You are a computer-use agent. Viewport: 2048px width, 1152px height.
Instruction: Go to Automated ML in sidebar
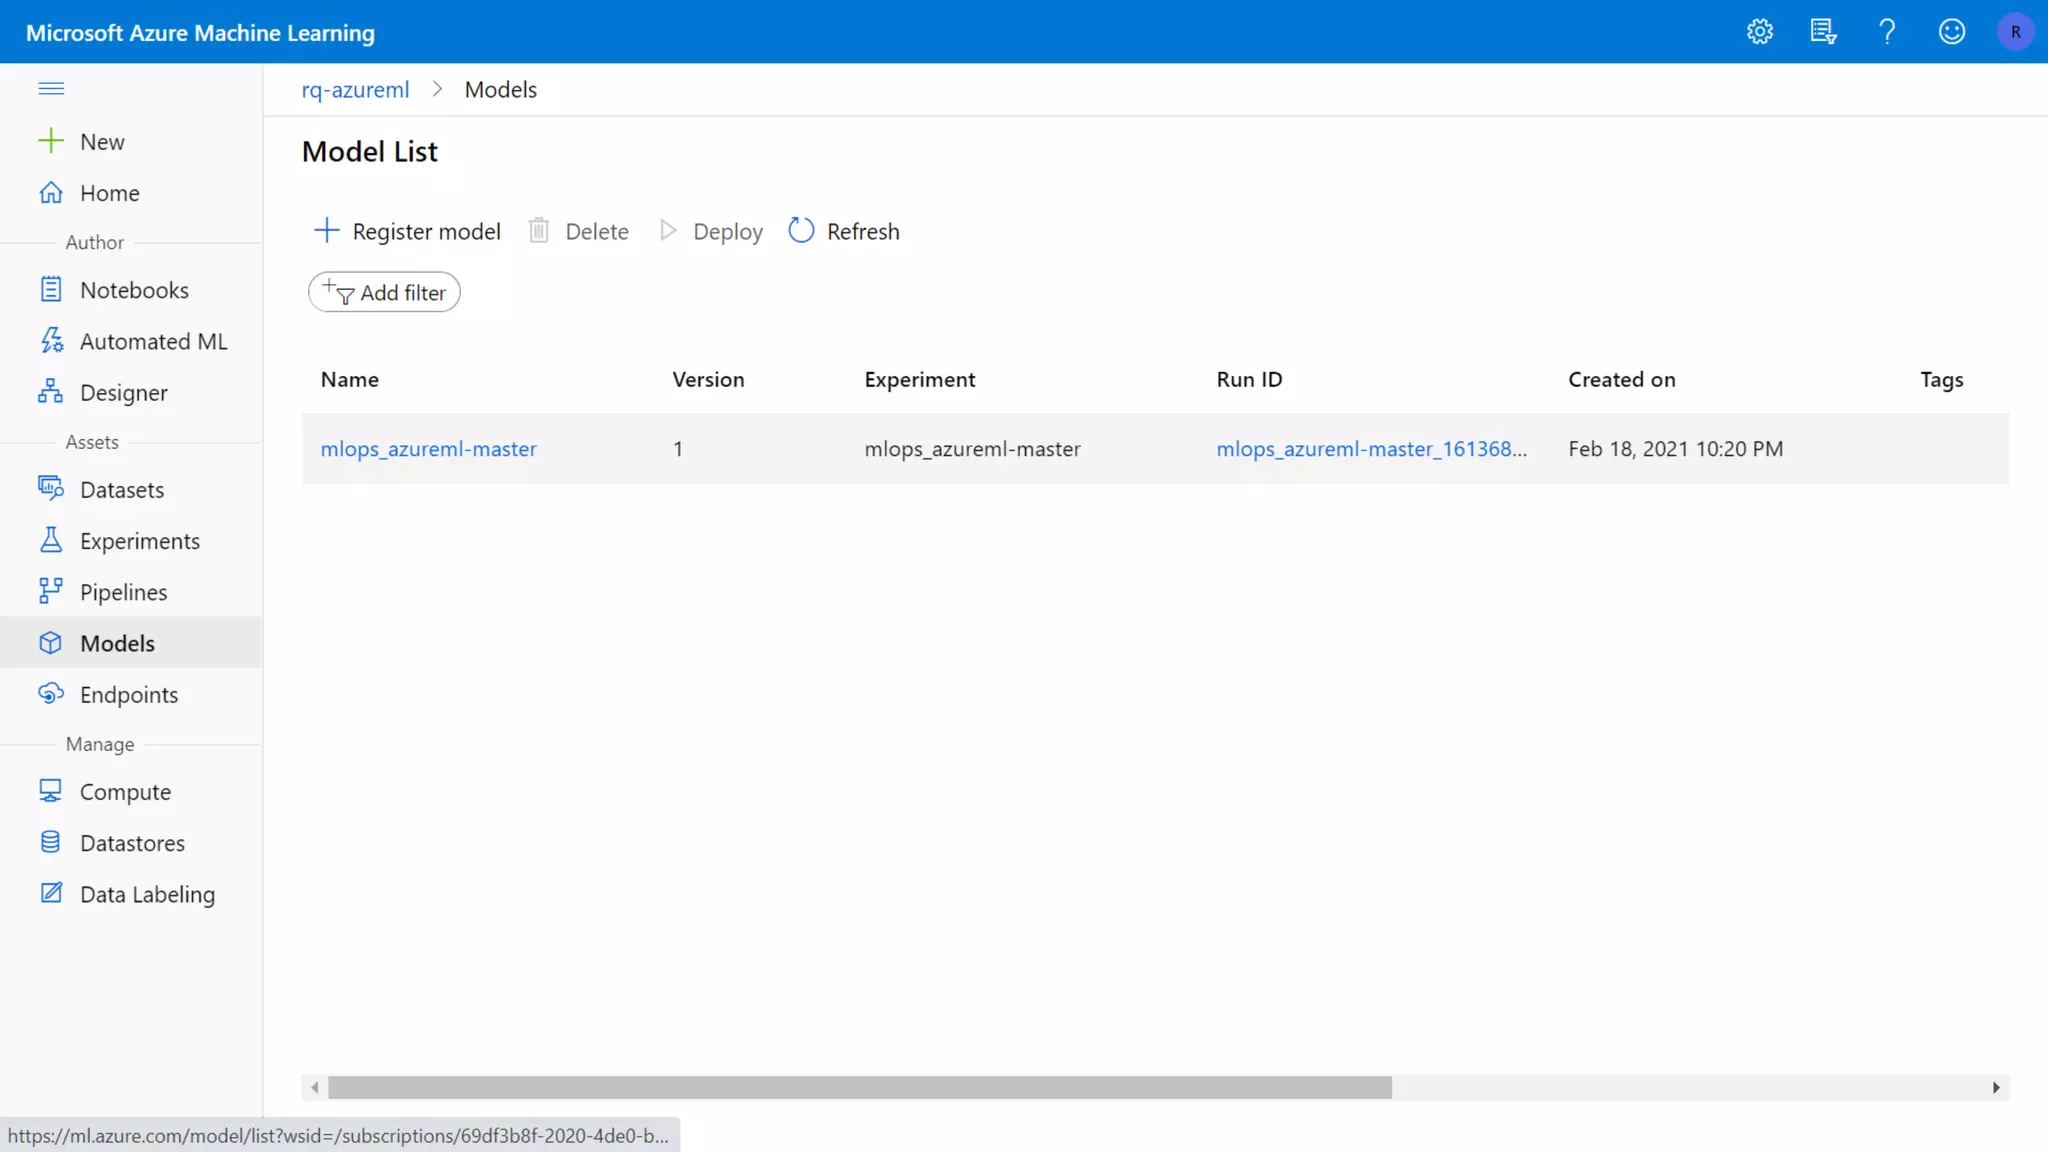(x=153, y=342)
